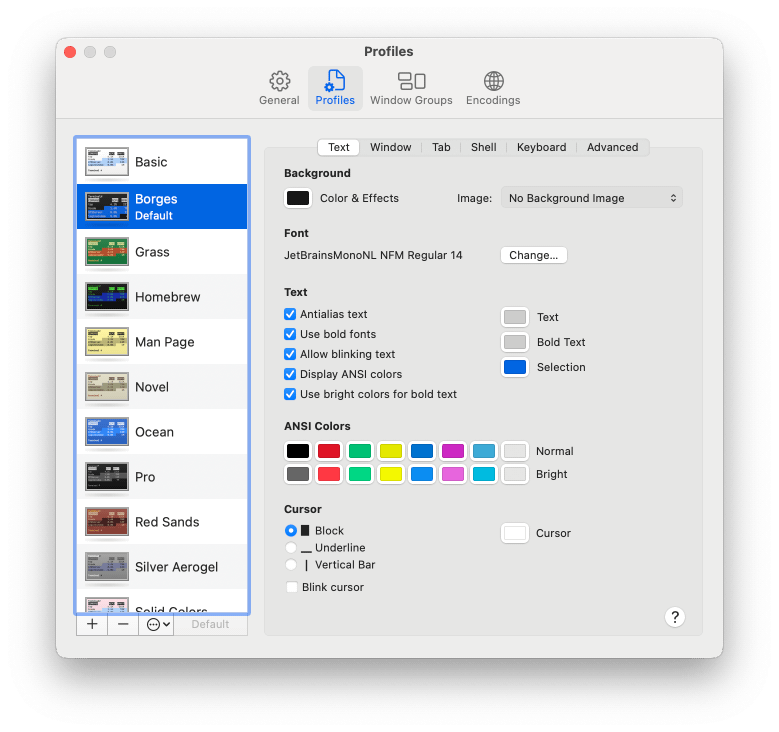Switch to the Keyboard tab

click(541, 147)
